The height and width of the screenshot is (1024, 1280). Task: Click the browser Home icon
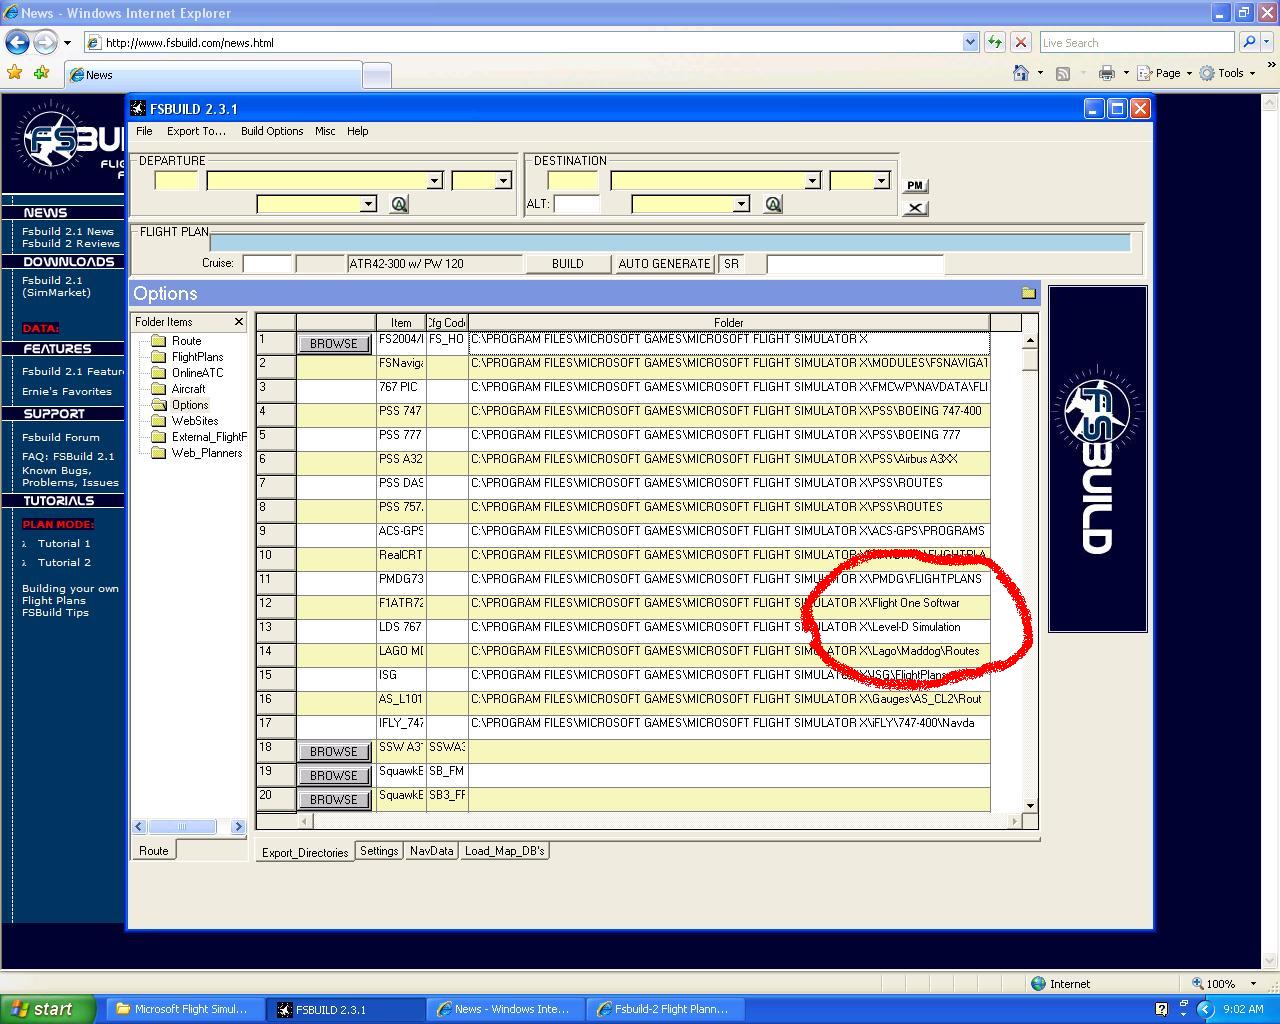click(1021, 73)
